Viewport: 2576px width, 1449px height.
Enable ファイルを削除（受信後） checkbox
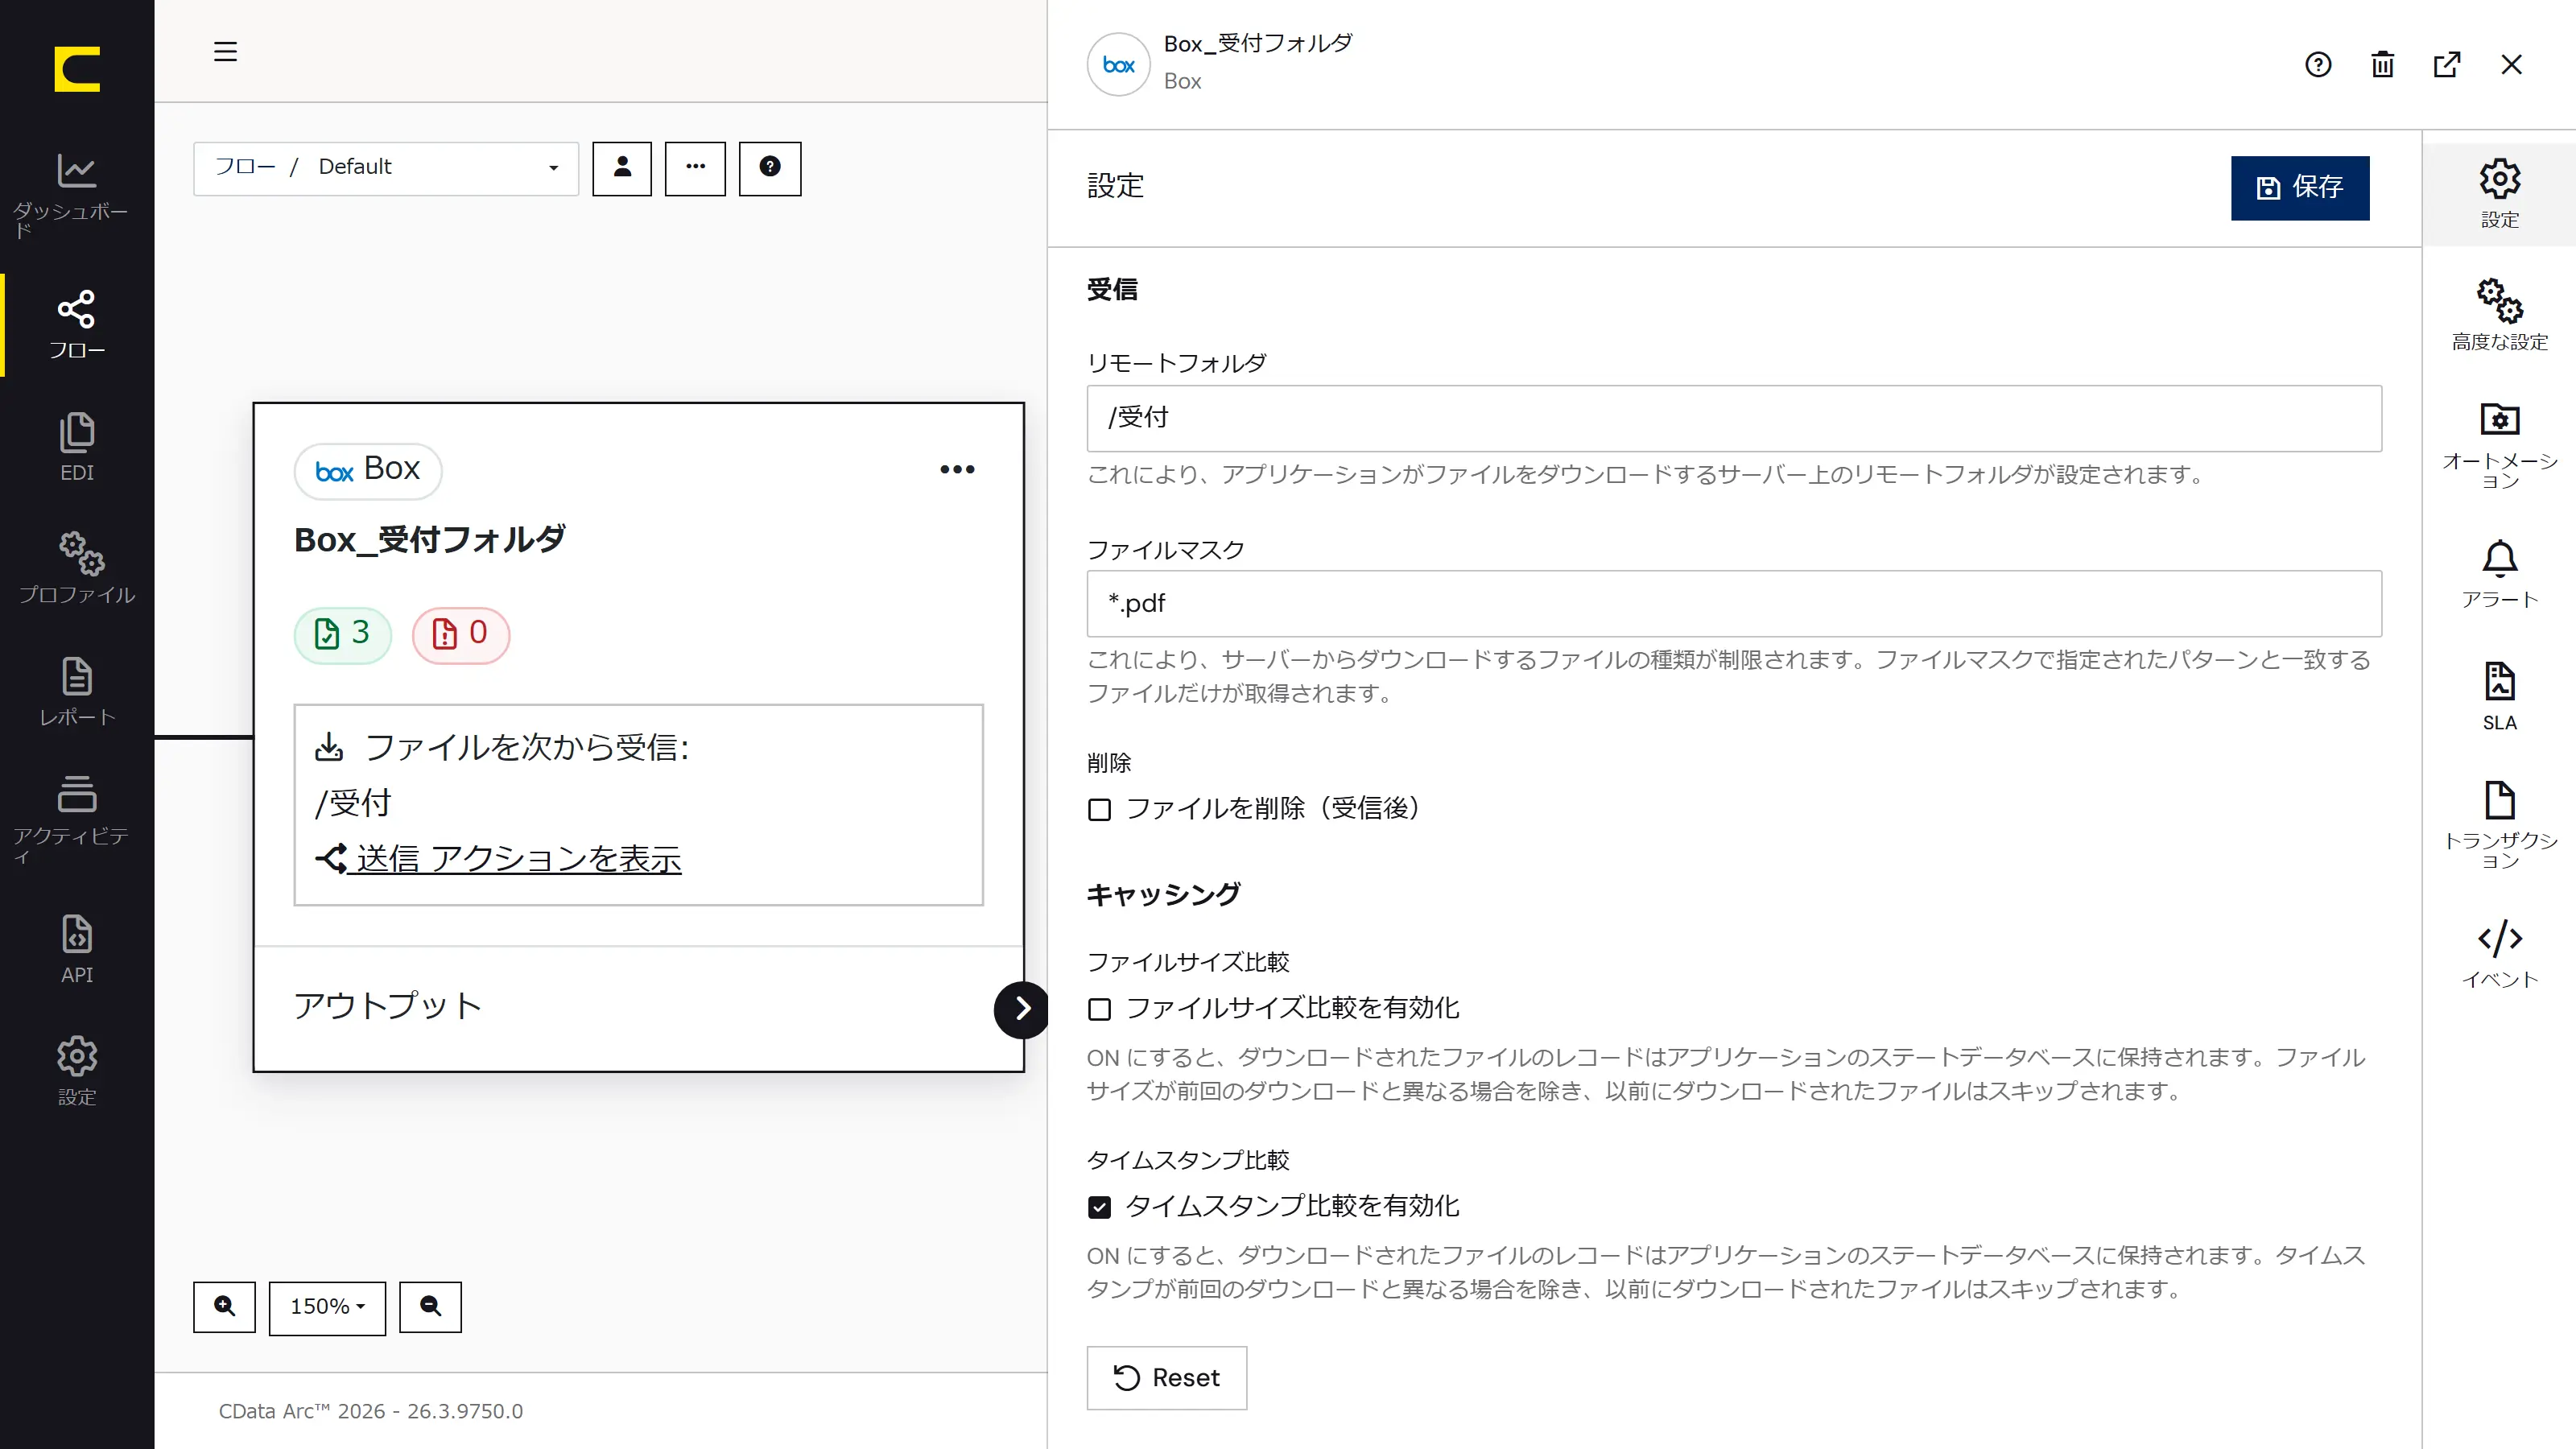[x=1099, y=809]
